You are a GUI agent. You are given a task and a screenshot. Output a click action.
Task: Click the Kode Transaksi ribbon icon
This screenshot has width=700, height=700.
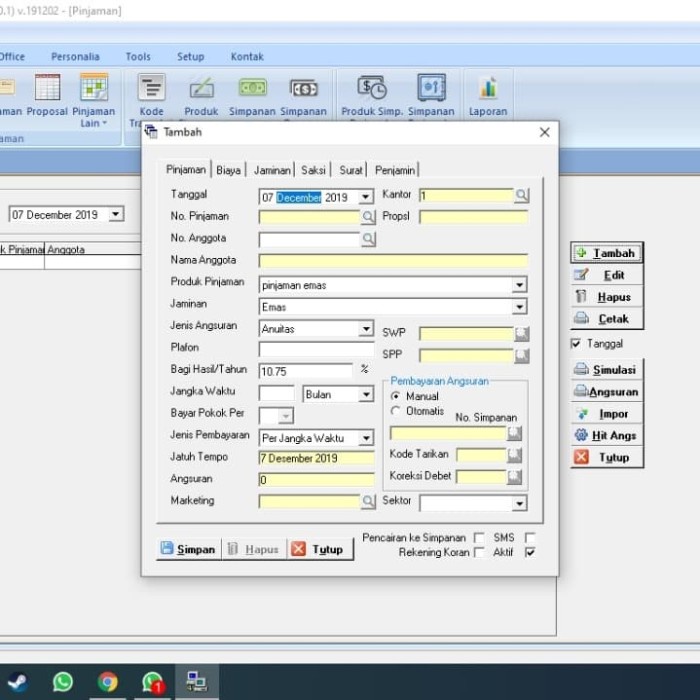[x=152, y=87]
